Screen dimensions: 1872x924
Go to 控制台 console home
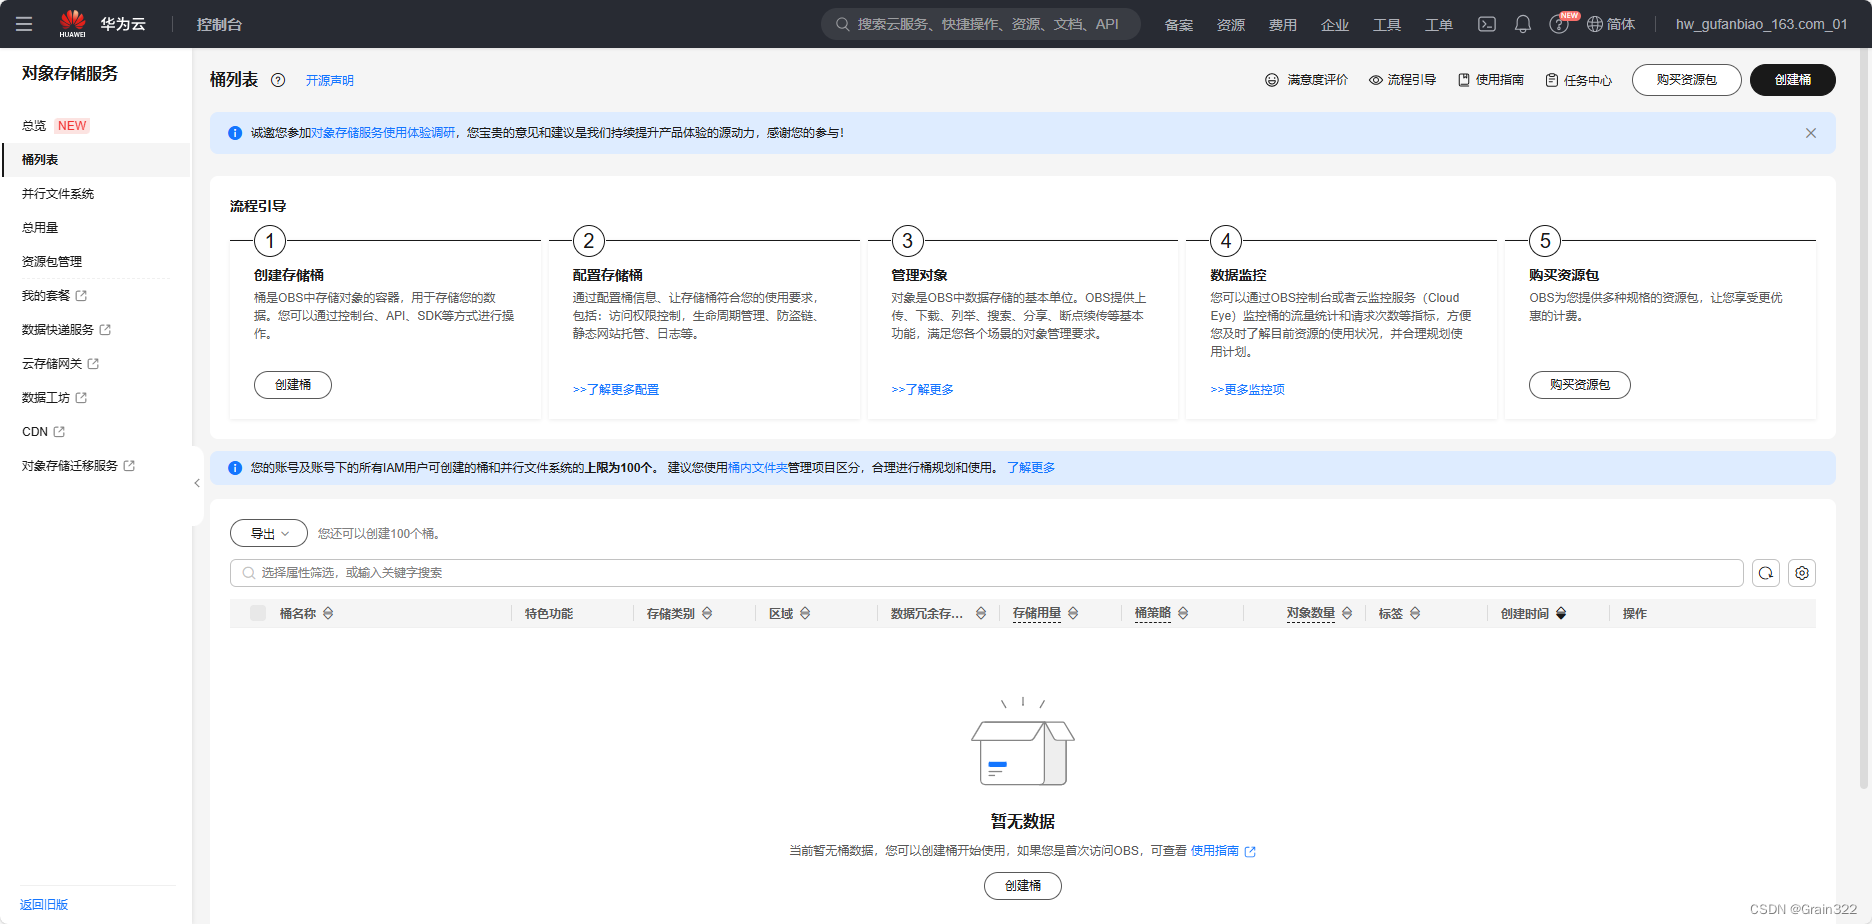coord(219,24)
